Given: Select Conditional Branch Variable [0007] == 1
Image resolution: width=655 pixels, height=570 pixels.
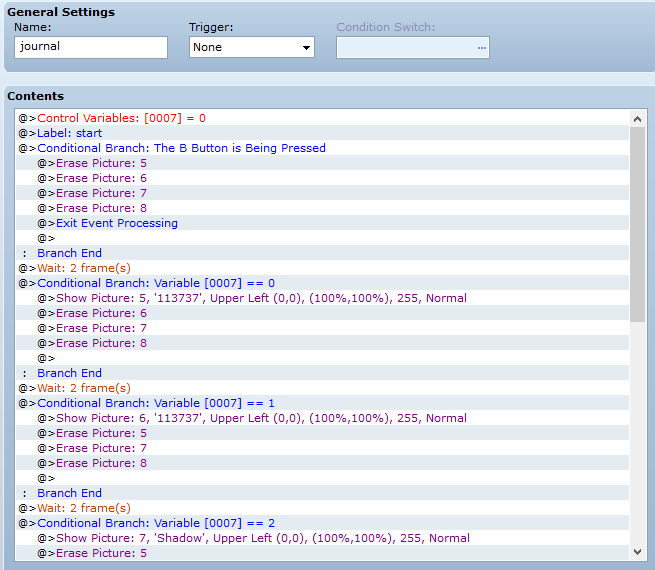Looking at the screenshot, I should (322, 403).
